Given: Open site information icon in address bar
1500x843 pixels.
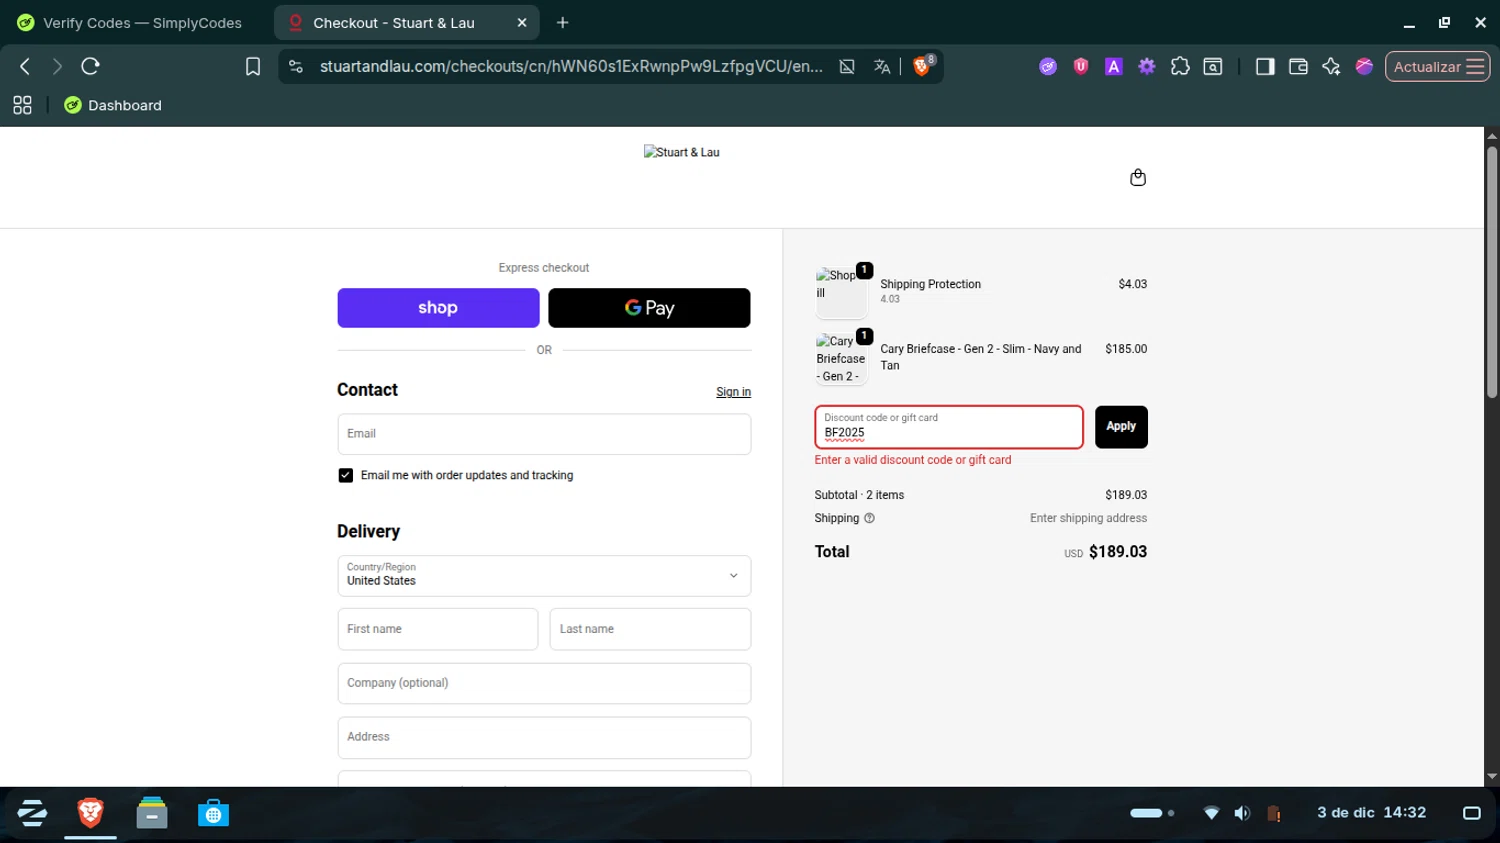Looking at the screenshot, I should pyautogui.click(x=295, y=66).
